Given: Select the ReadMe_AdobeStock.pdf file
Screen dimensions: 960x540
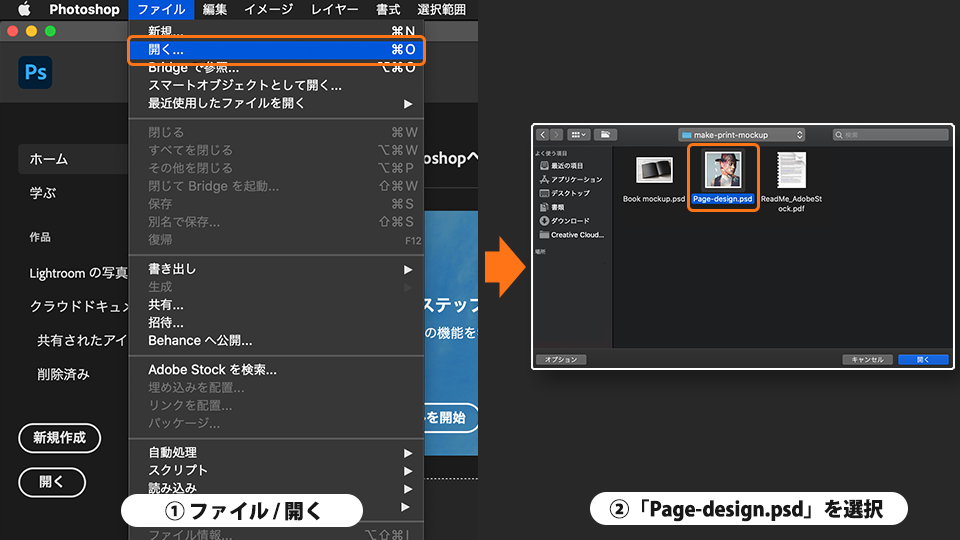Looking at the screenshot, I should pos(792,170).
